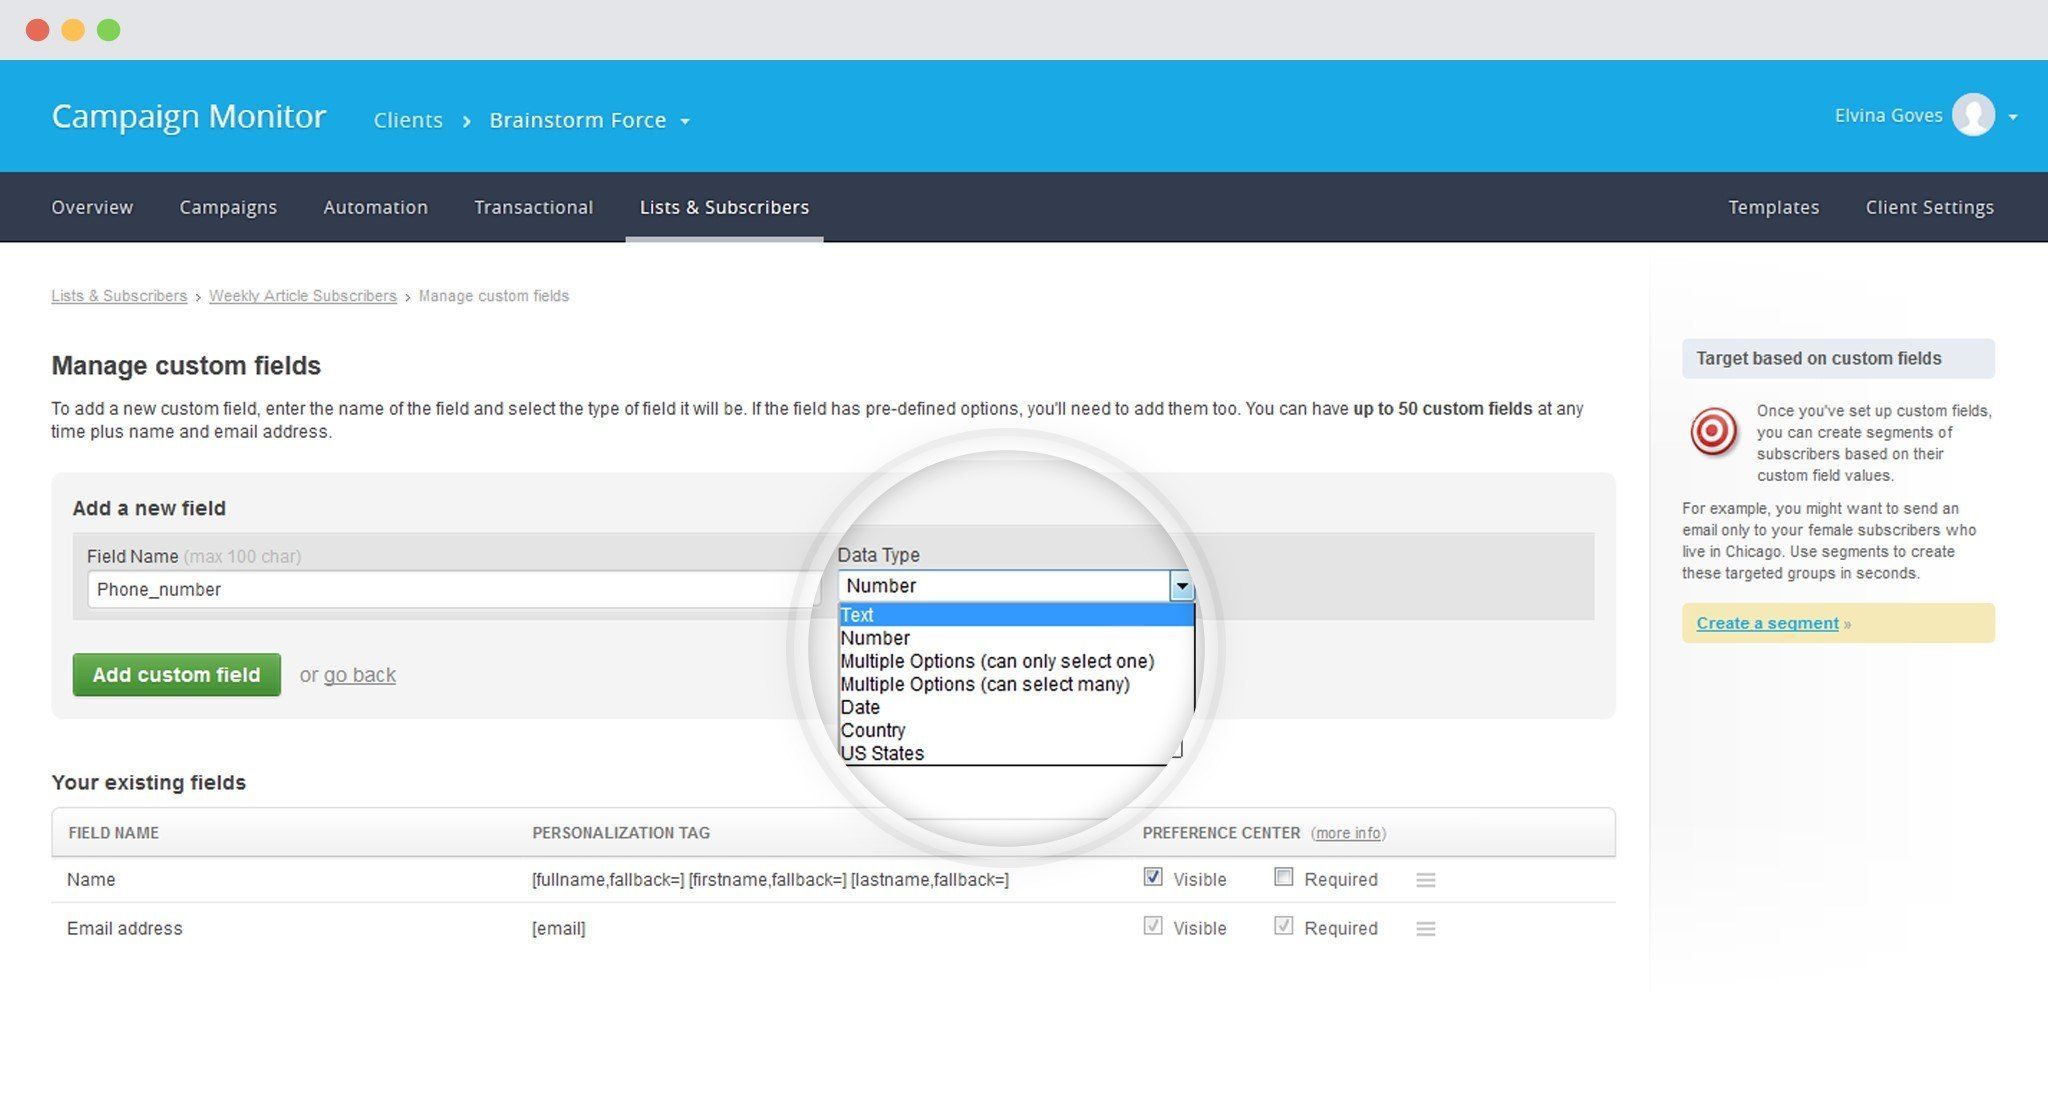Toggle Required checkbox for Name field
2048x1105 pixels.
pyautogui.click(x=1284, y=877)
